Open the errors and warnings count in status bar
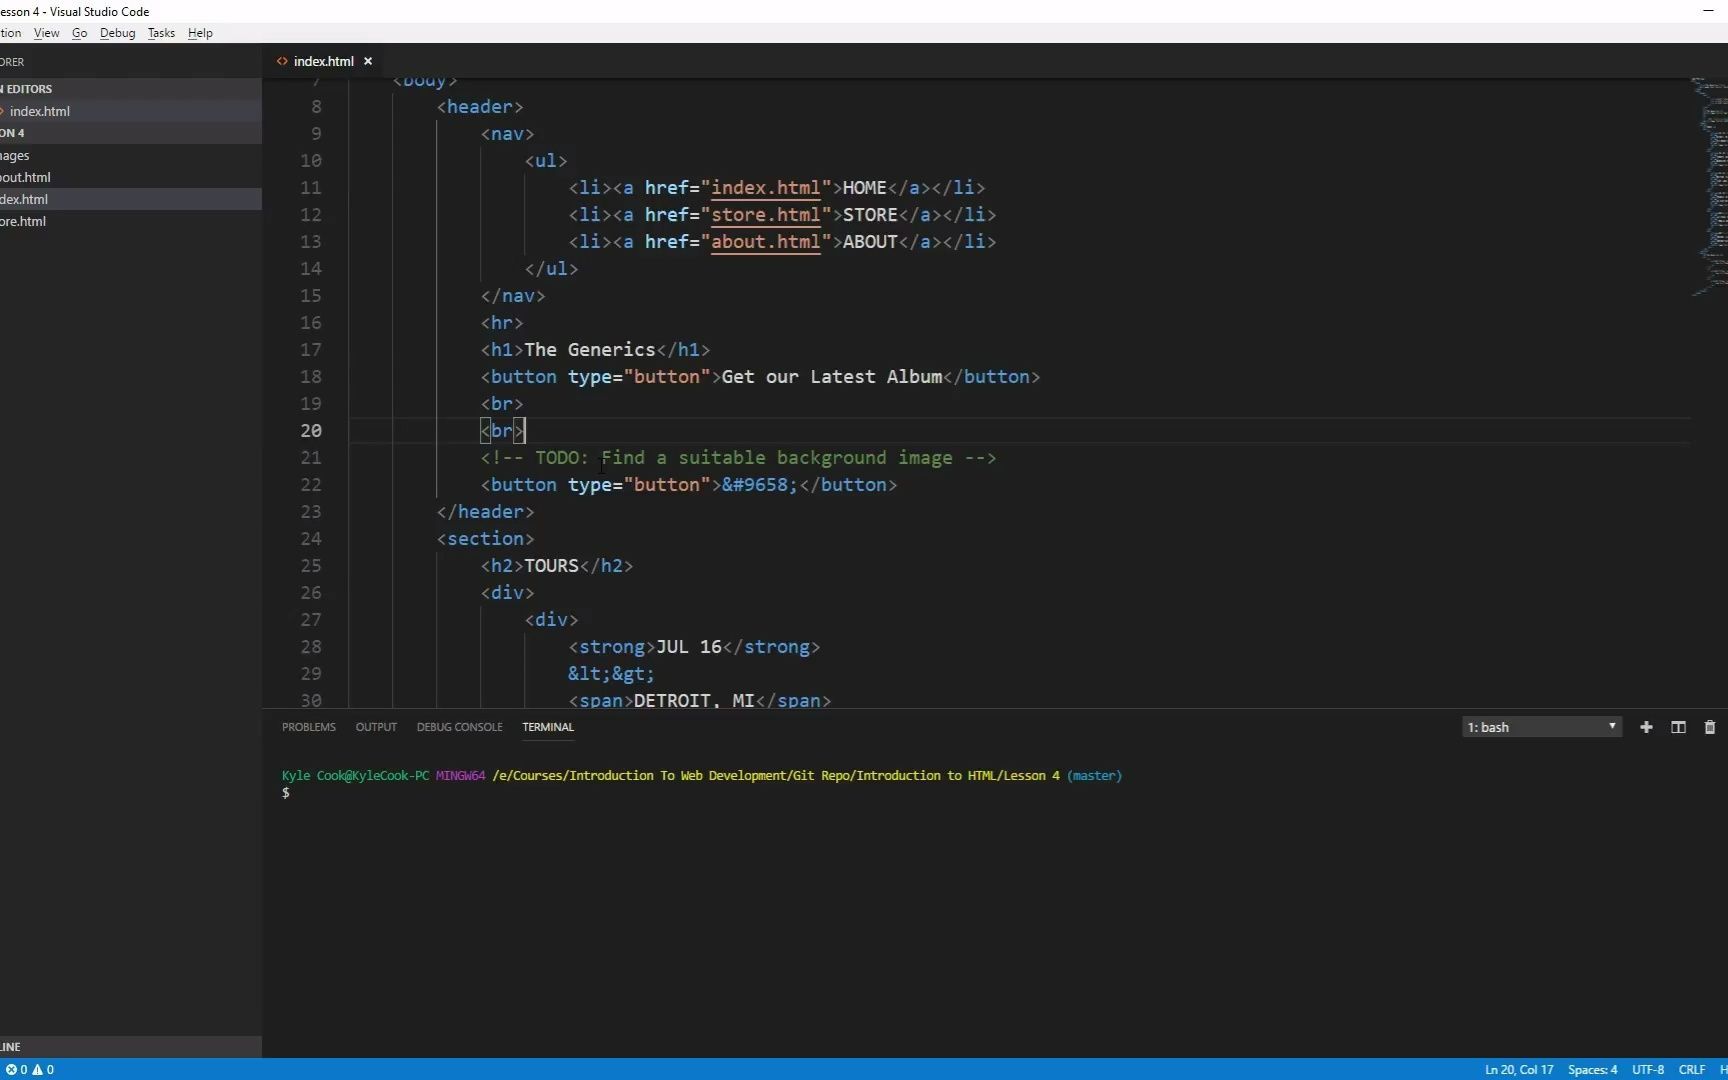The width and height of the screenshot is (1728, 1080). [30, 1069]
